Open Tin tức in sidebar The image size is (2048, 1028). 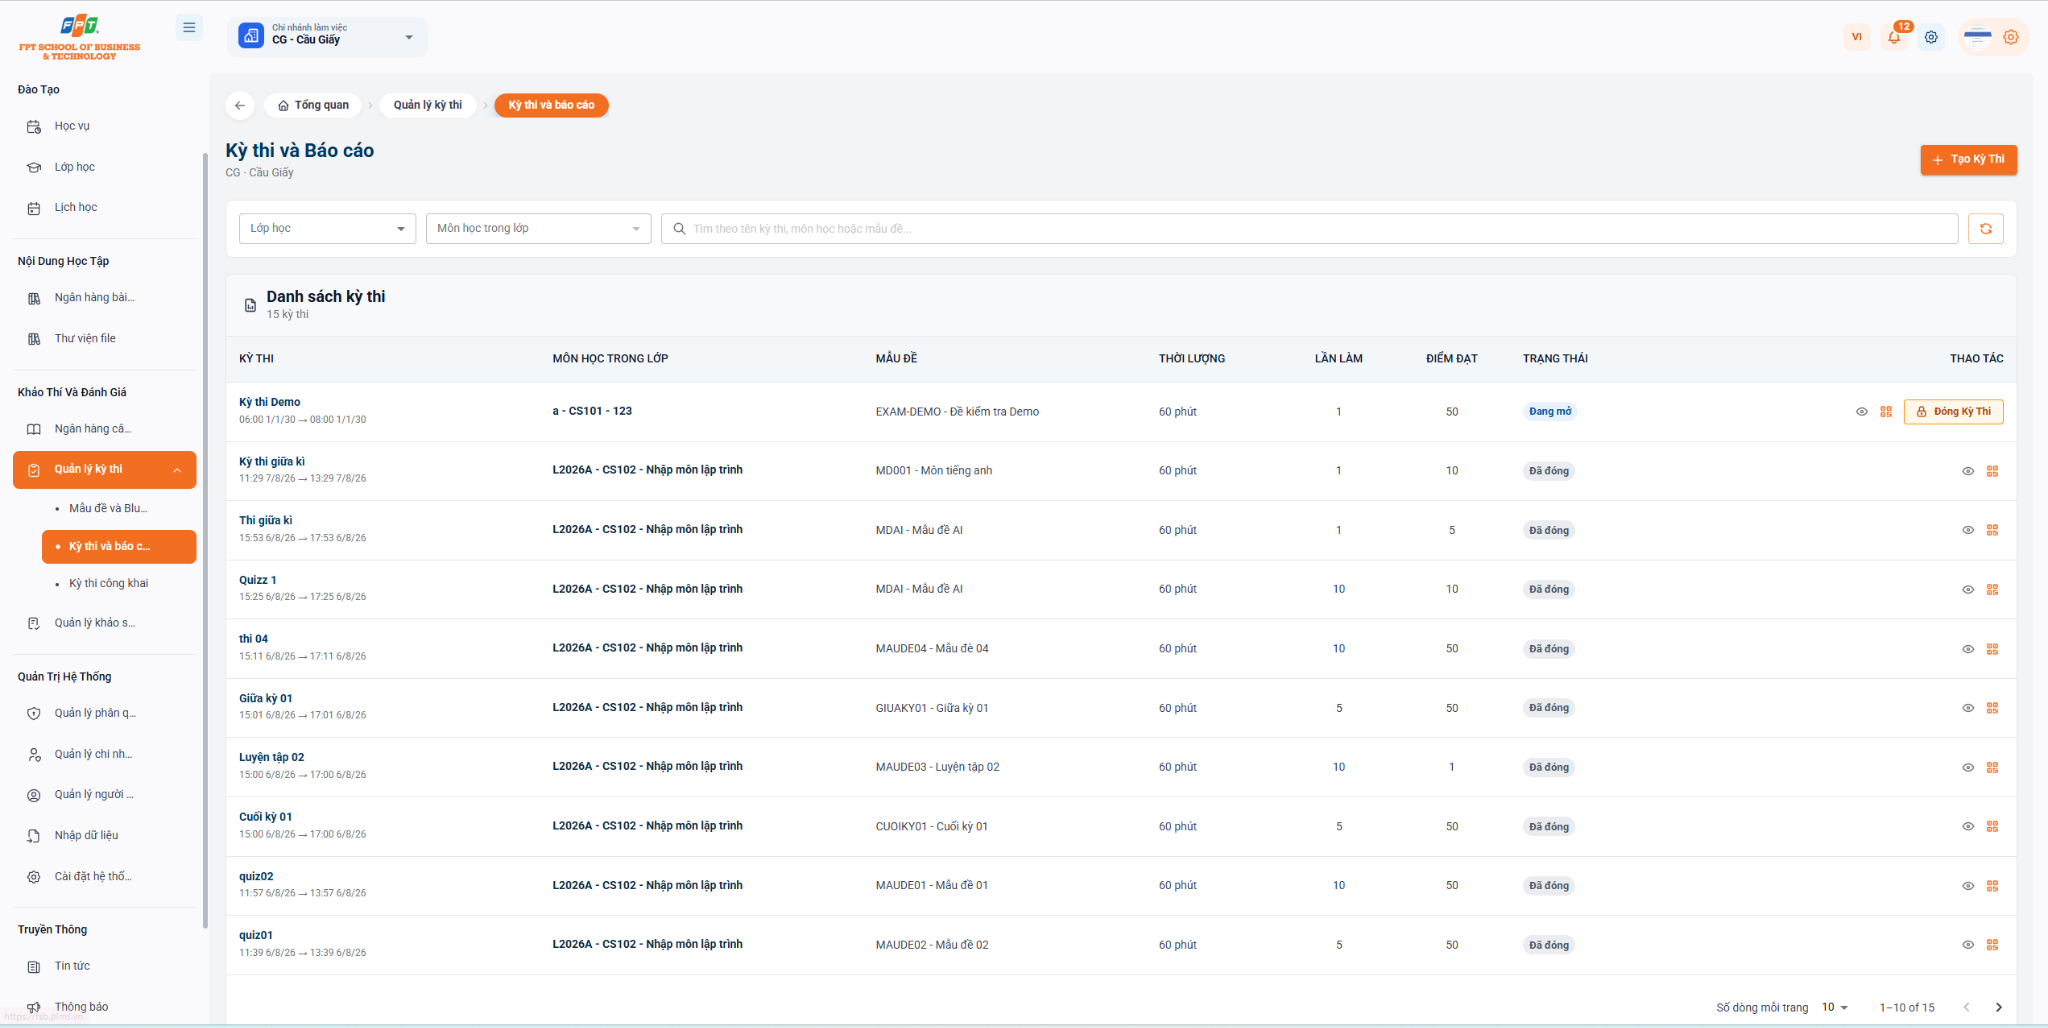[105, 966]
